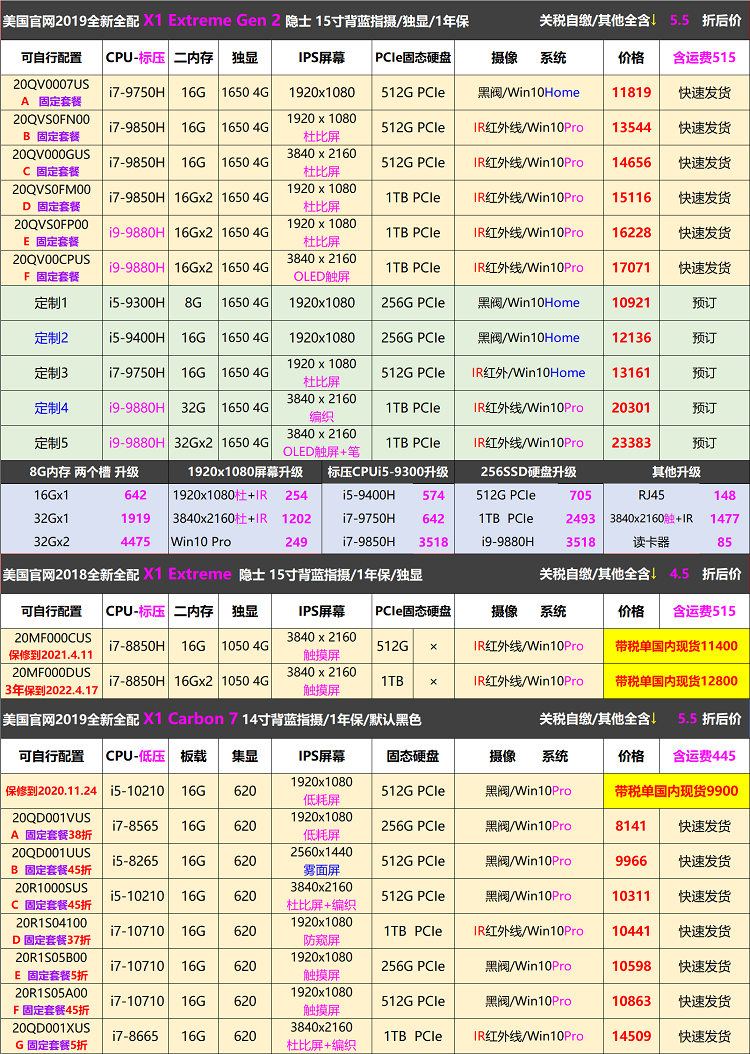This screenshot has height=1054, width=750.
Task: Select the RJ45 upgrade option
Action: click(x=638, y=495)
